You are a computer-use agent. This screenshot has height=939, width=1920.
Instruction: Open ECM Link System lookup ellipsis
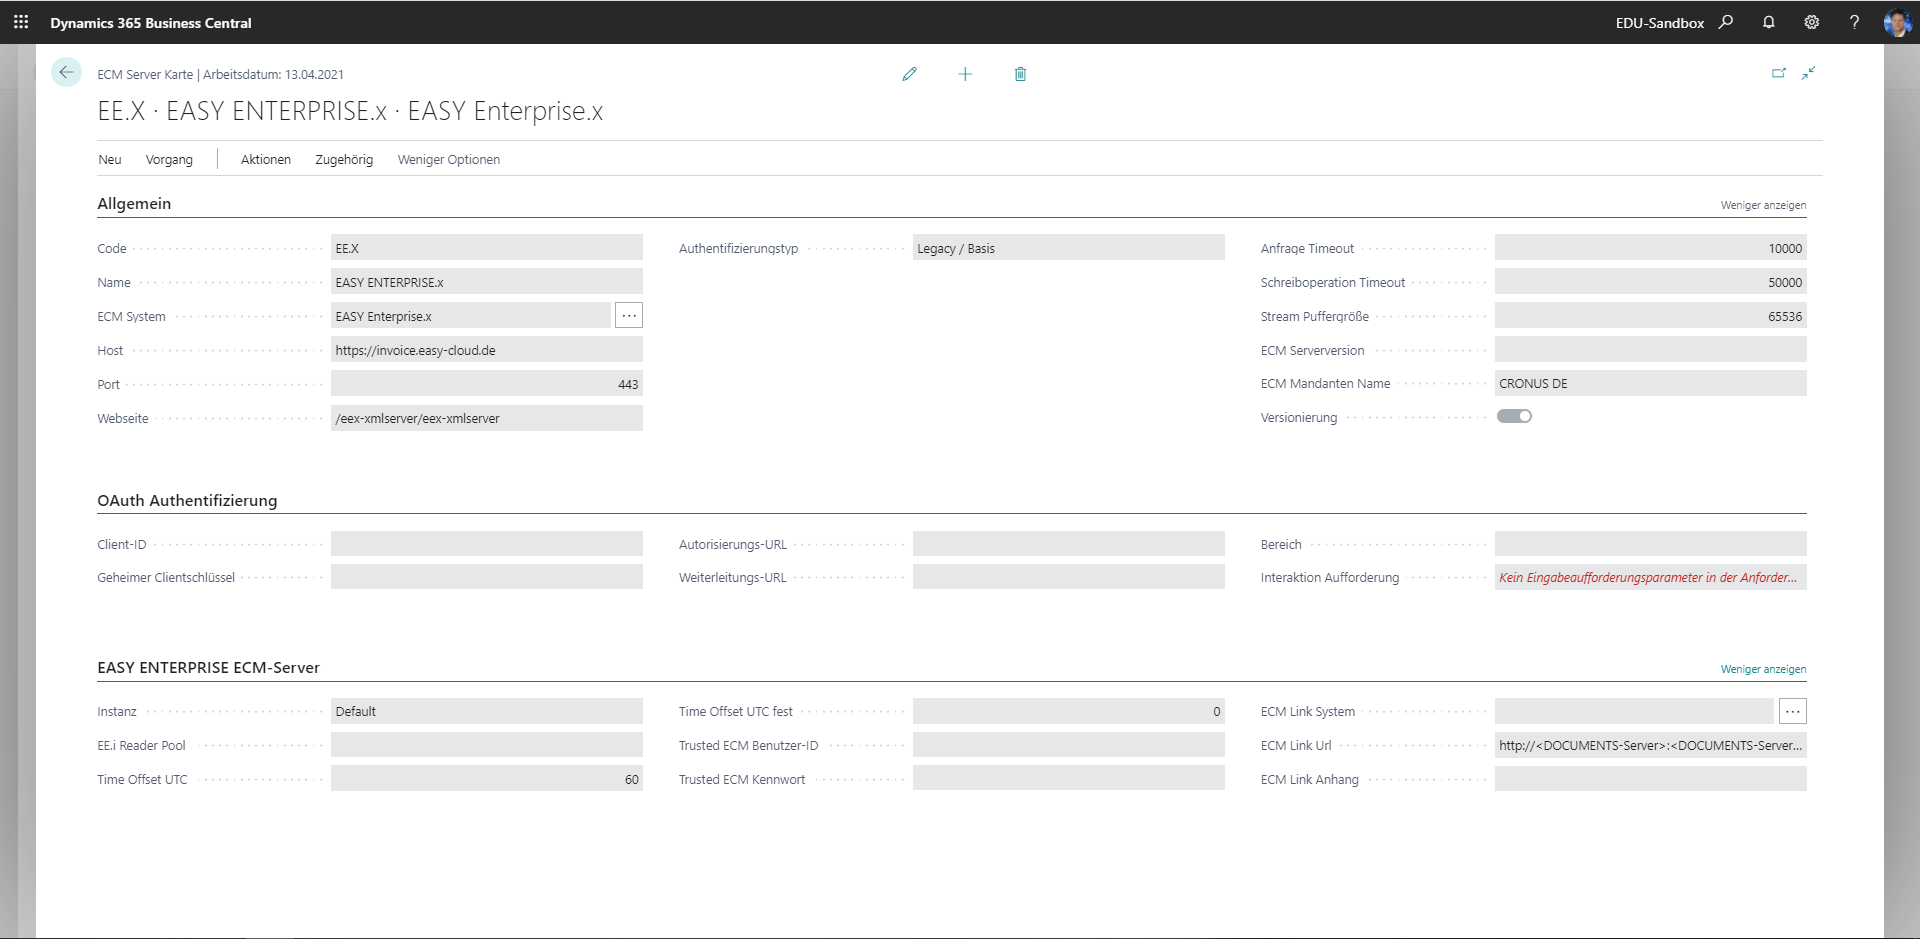(1793, 711)
